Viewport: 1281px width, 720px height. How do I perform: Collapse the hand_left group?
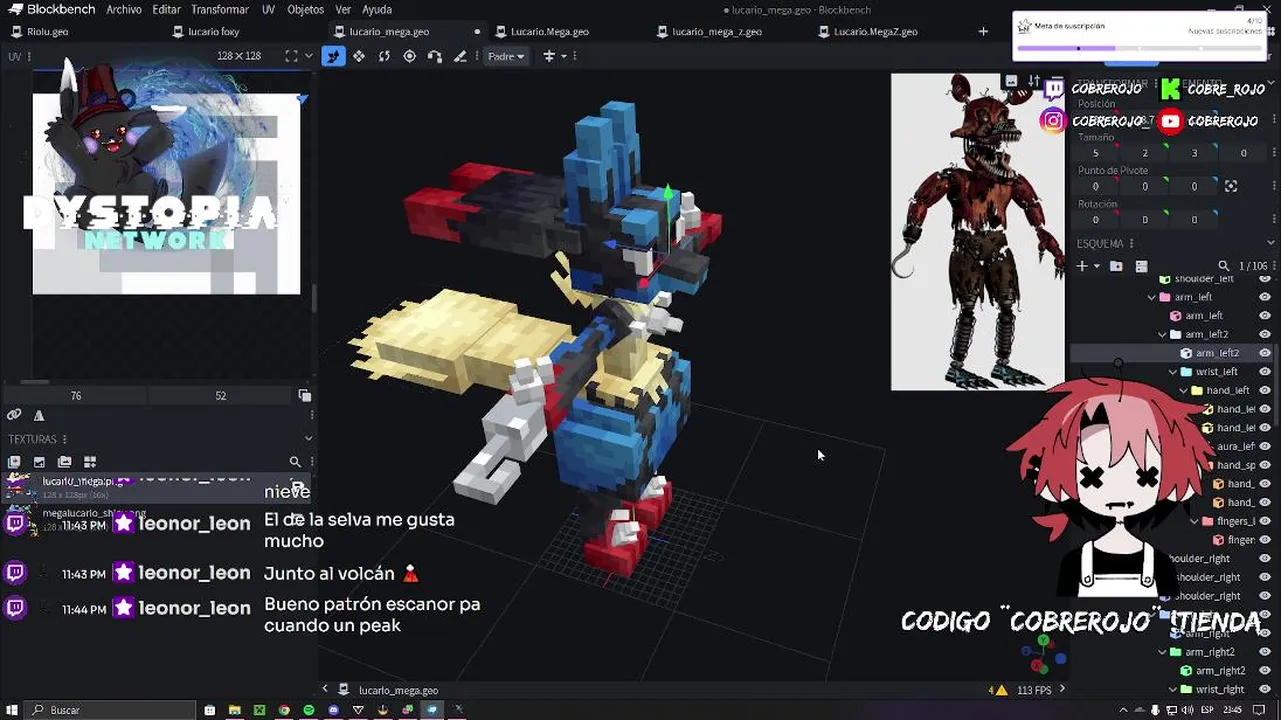1184,390
